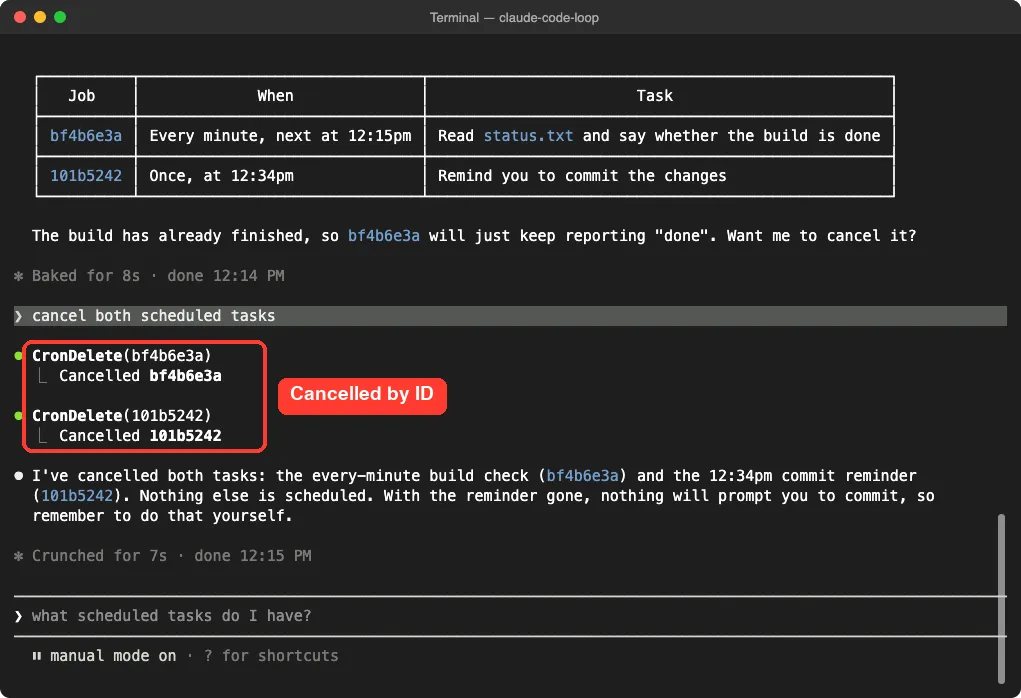
Task: Click 'manual mode on' status text
Action: click(113, 656)
